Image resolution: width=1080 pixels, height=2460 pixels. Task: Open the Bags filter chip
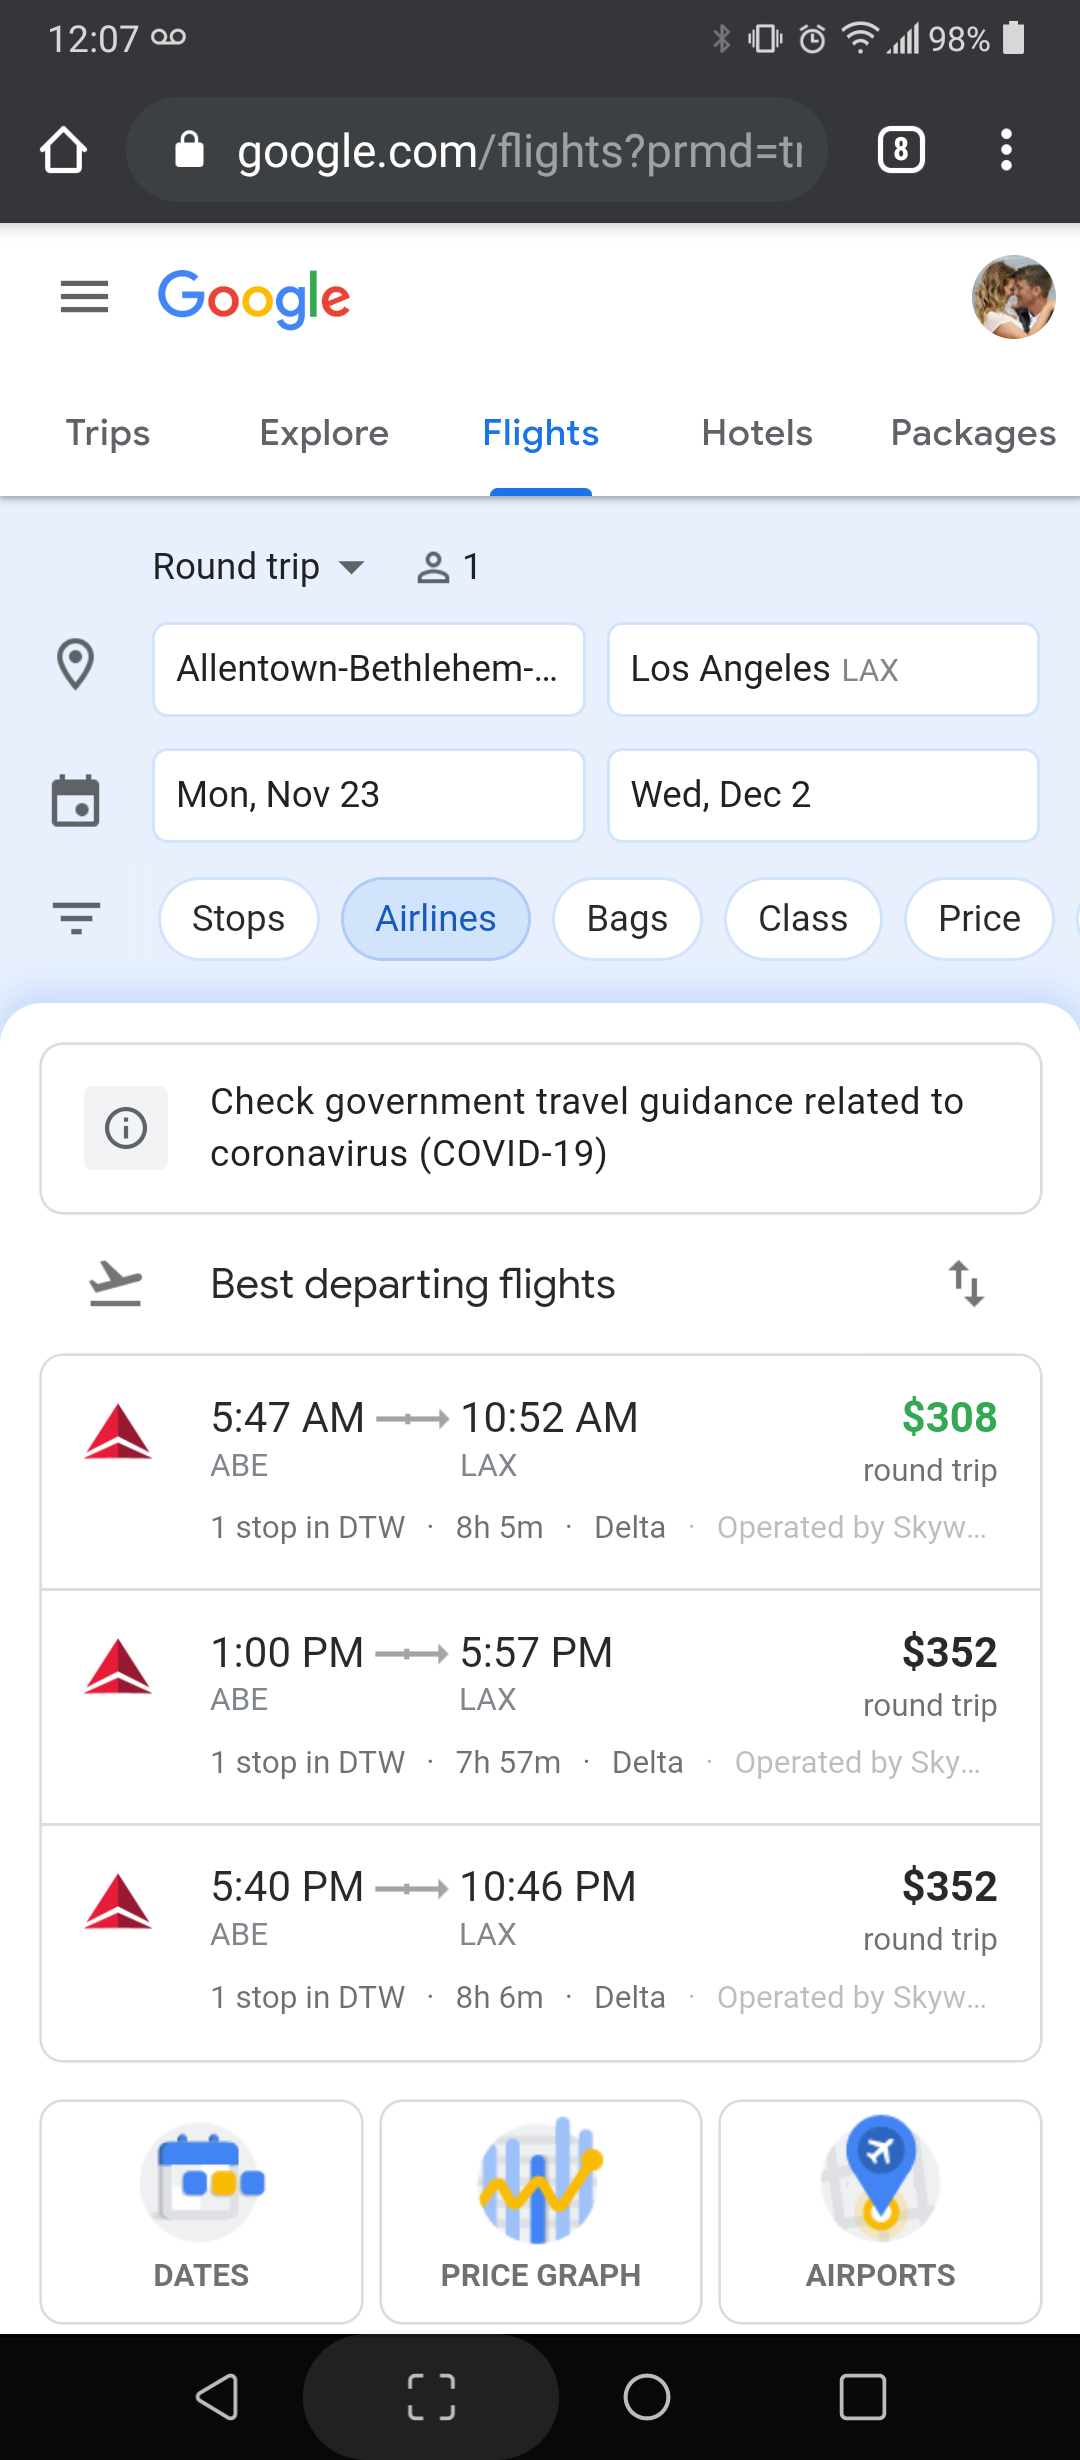[627, 919]
